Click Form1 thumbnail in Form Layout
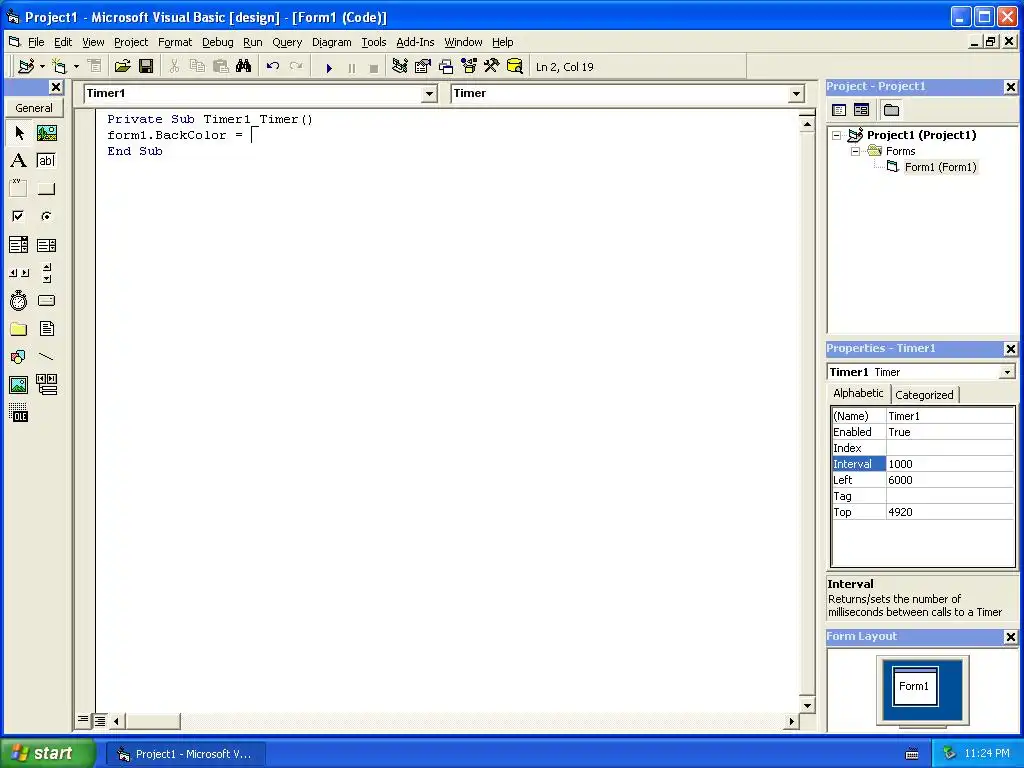 pyautogui.click(x=914, y=686)
